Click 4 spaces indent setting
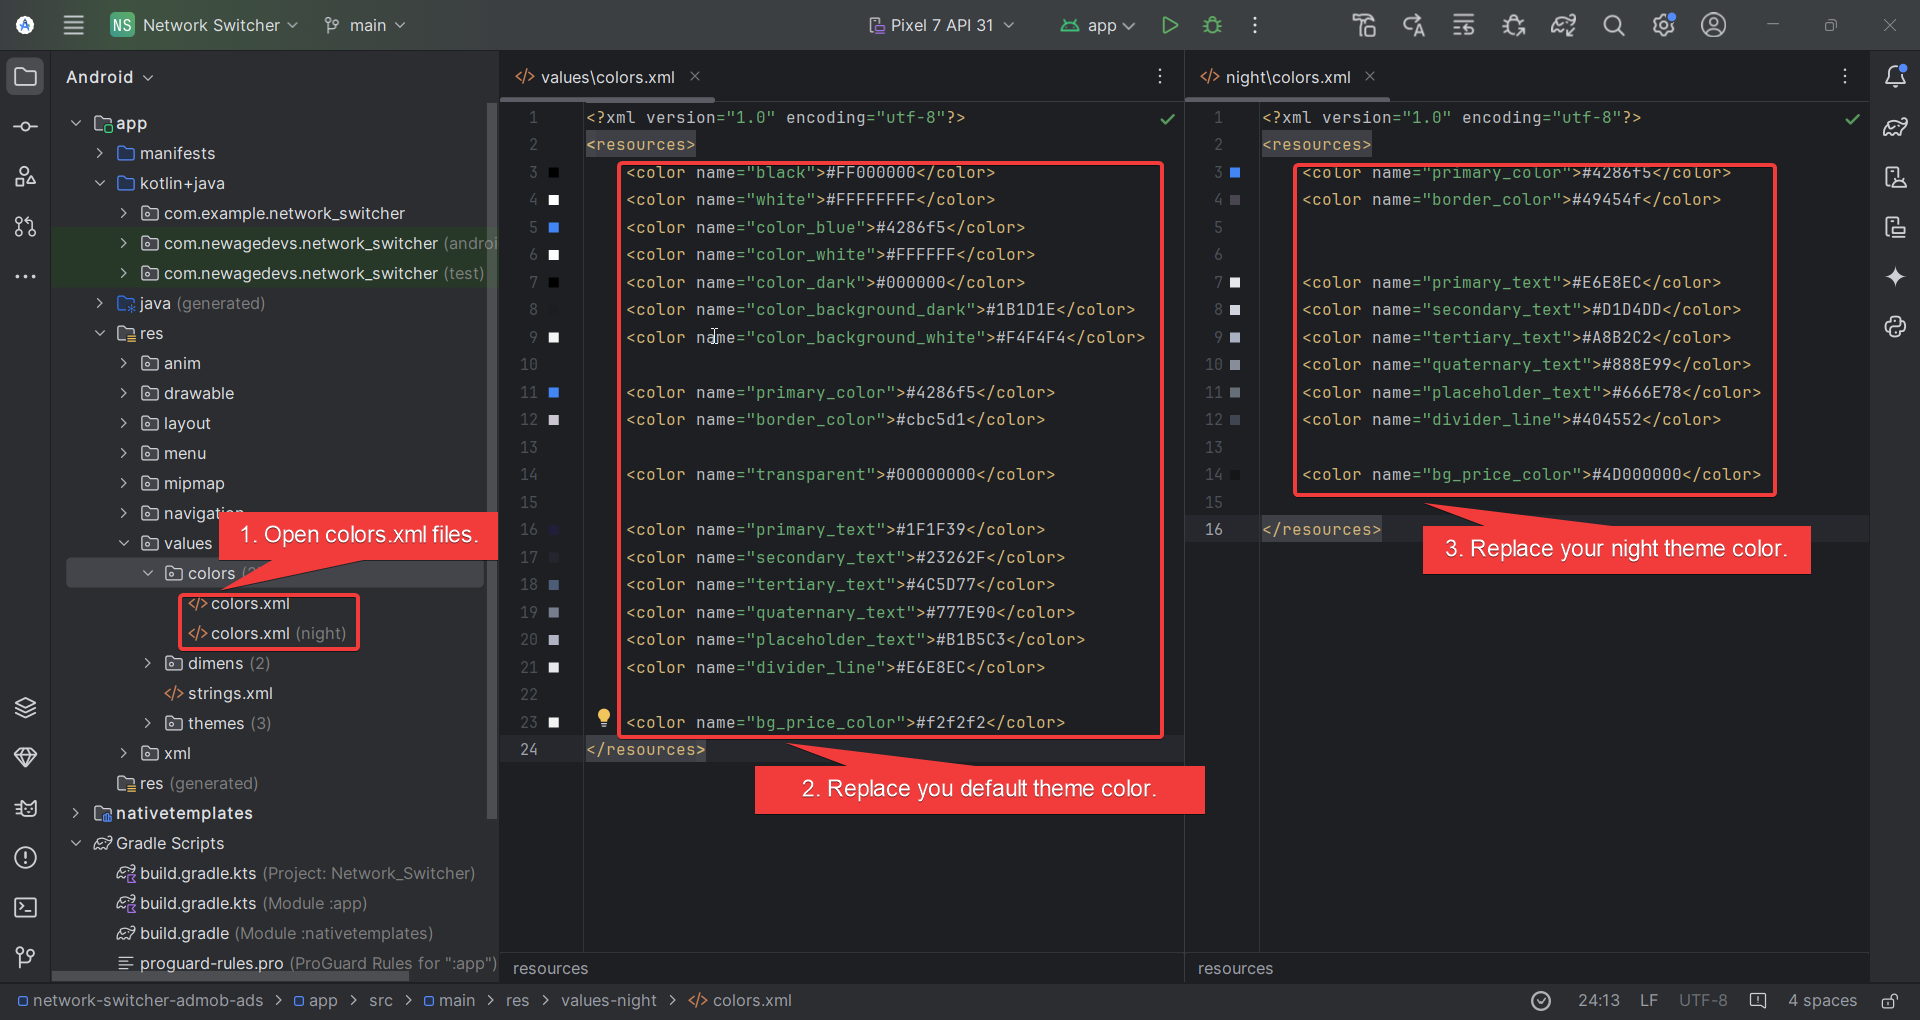 [1822, 1001]
